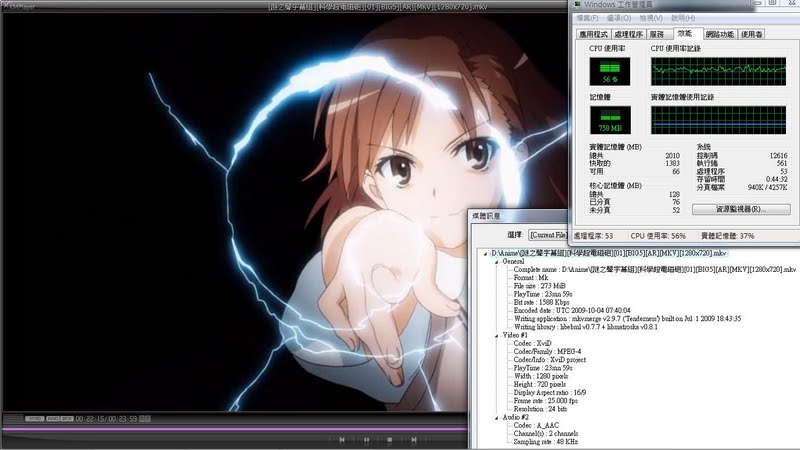Select the Codec : A_AAC row
Screen dimensions: 800x450
(x=536, y=425)
